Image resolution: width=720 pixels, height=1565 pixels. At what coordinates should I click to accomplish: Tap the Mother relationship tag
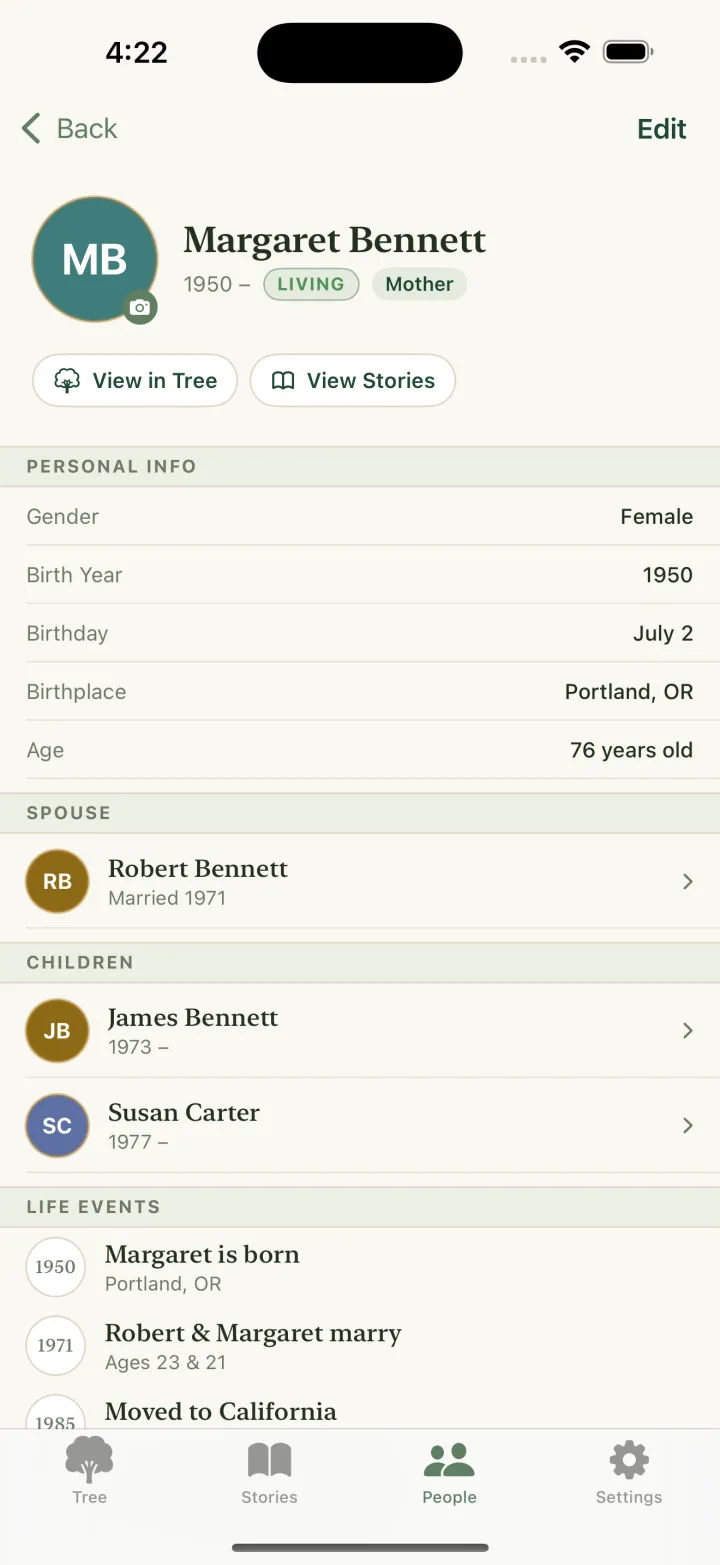pyautogui.click(x=419, y=284)
